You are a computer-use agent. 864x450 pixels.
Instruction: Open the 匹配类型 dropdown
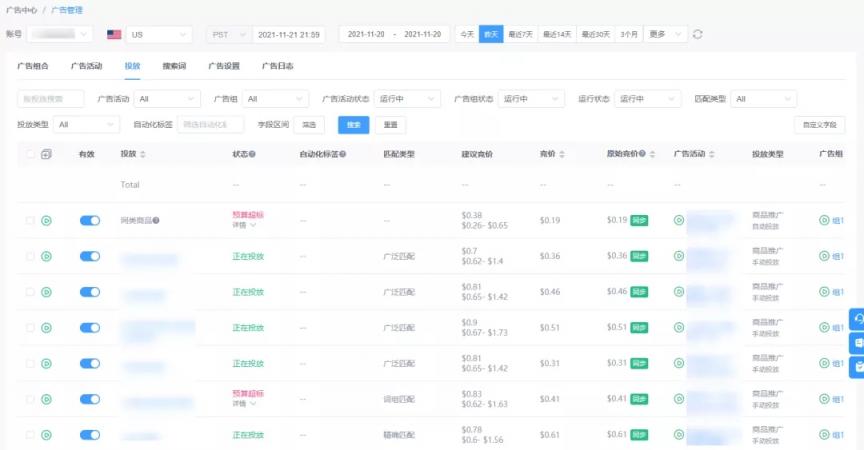(763, 99)
